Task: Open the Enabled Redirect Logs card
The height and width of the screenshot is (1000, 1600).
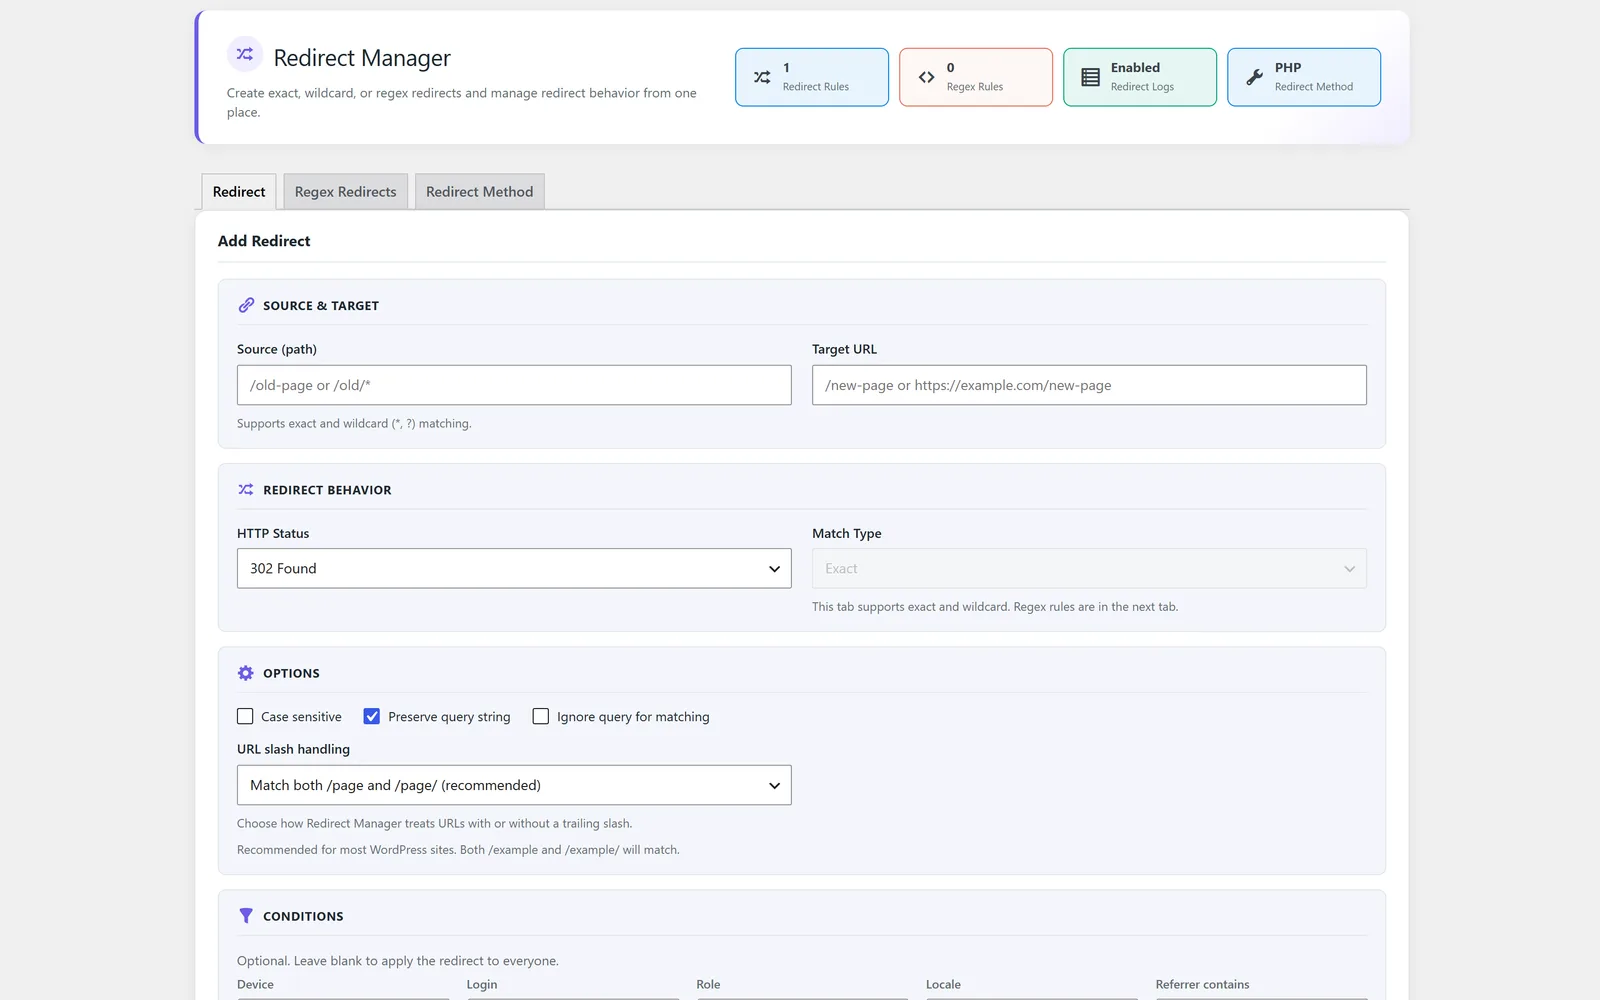Action: [x=1140, y=77]
